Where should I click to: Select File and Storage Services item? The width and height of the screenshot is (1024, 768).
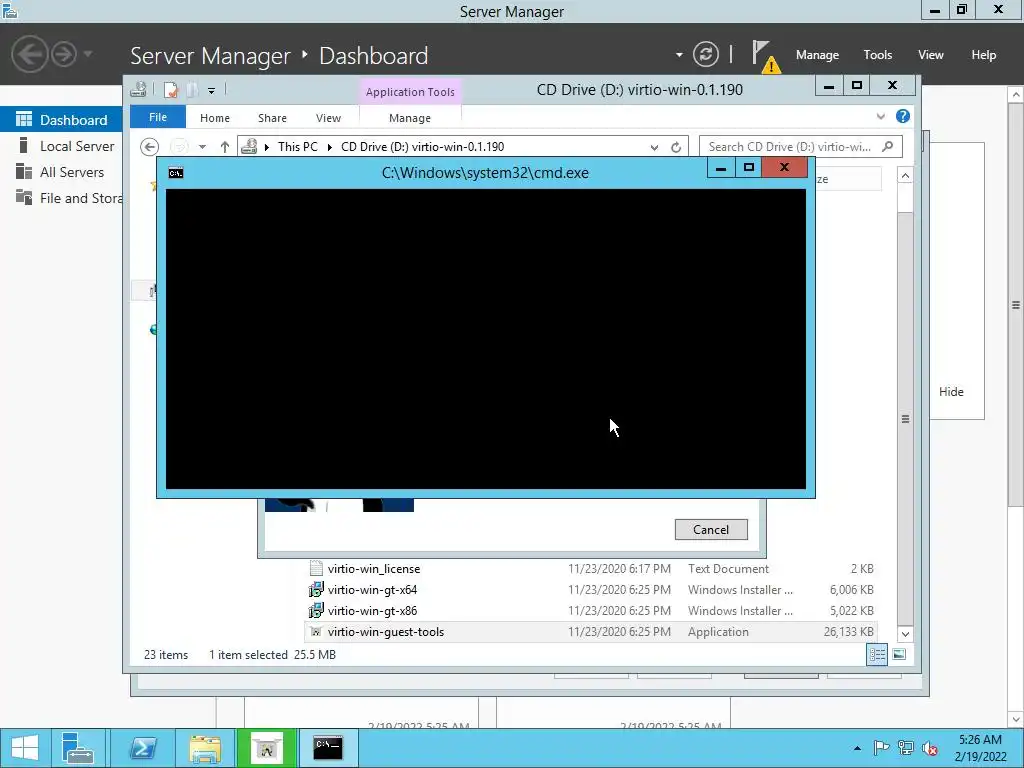(61, 198)
